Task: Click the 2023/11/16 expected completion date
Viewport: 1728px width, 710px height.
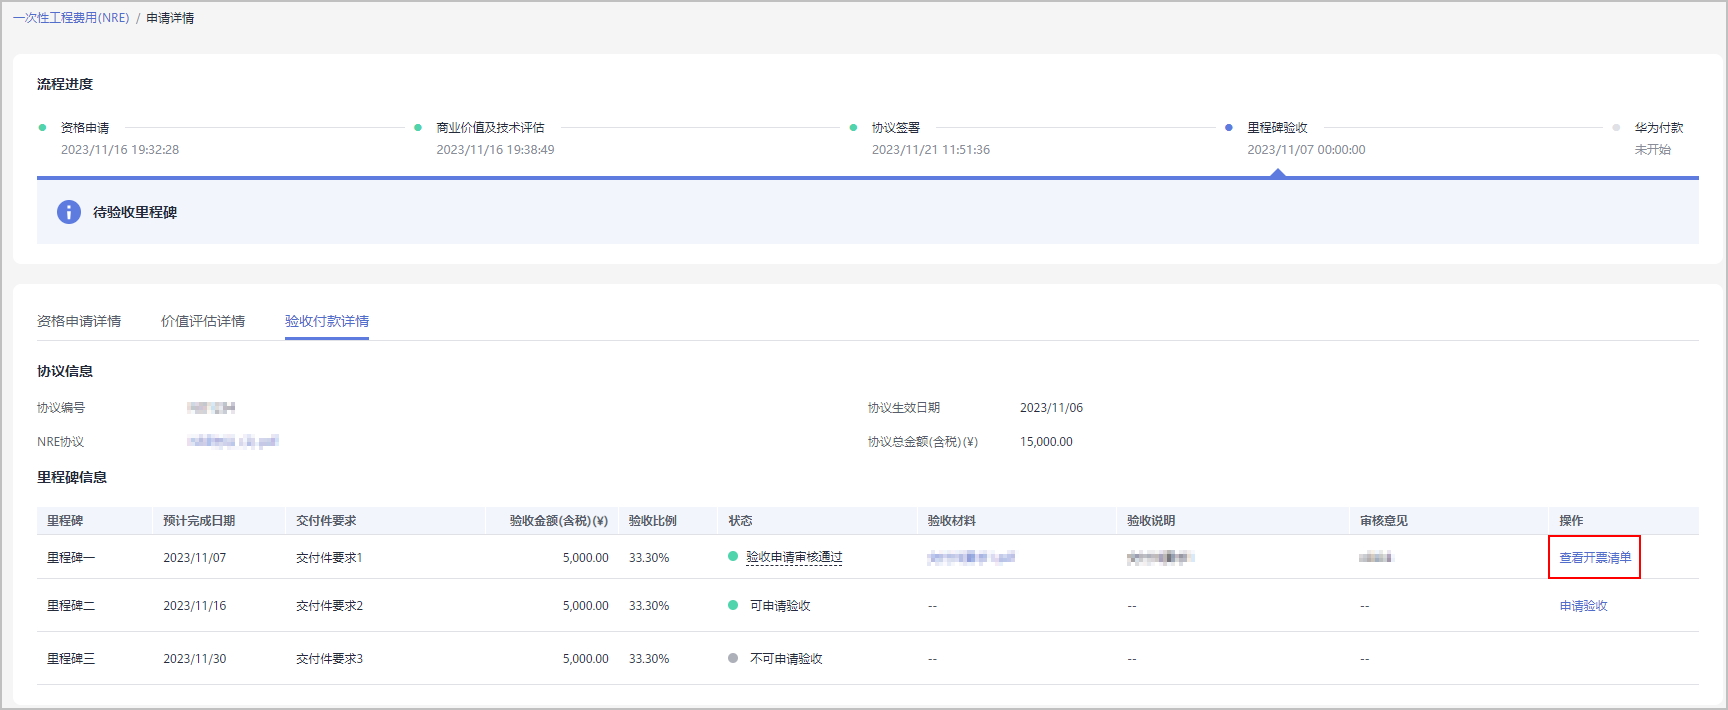Action: click(195, 606)
